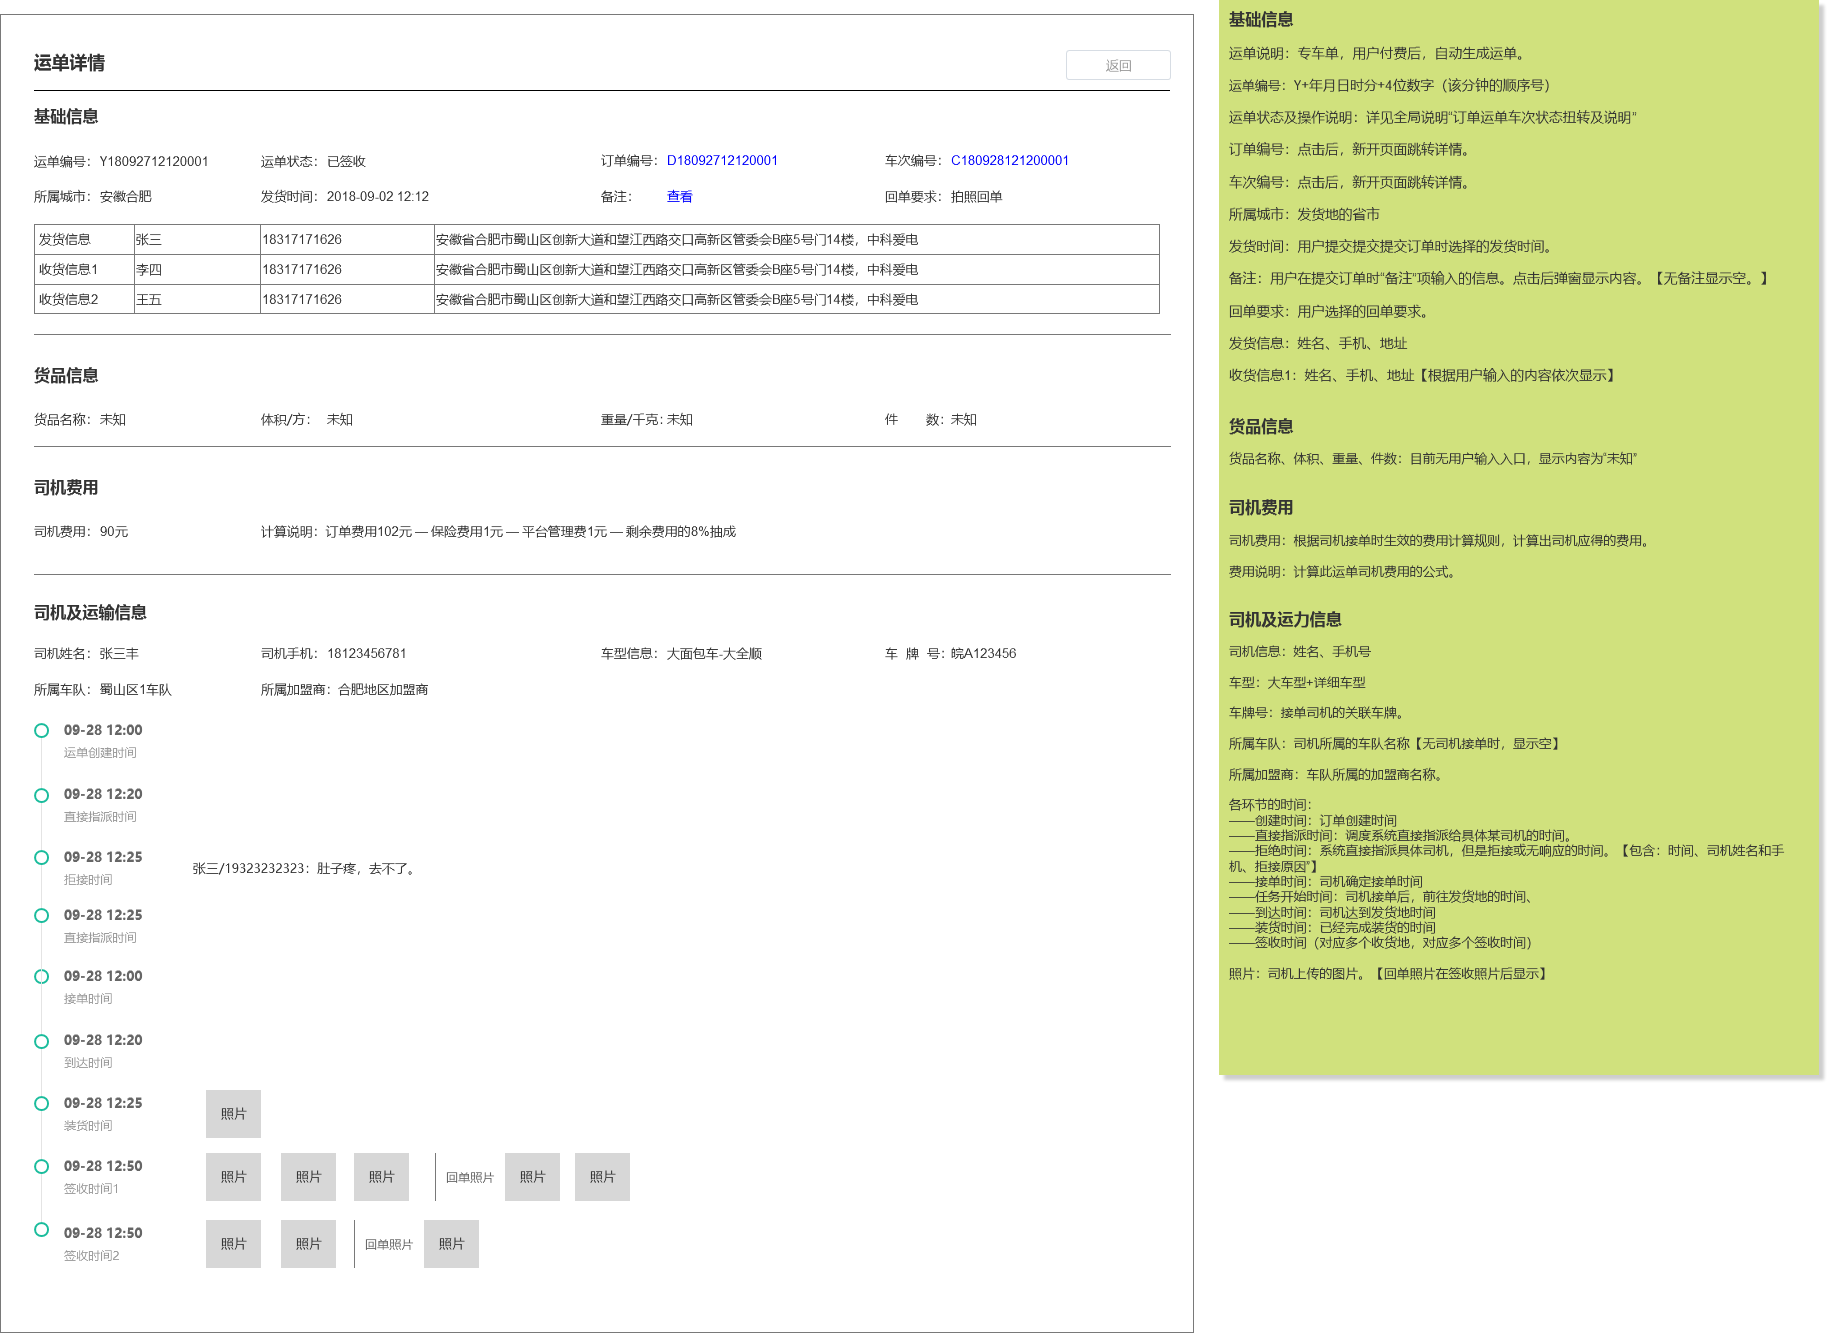
Task: Open order number D18092712120001 link
Action: click(x=722, y=161)
